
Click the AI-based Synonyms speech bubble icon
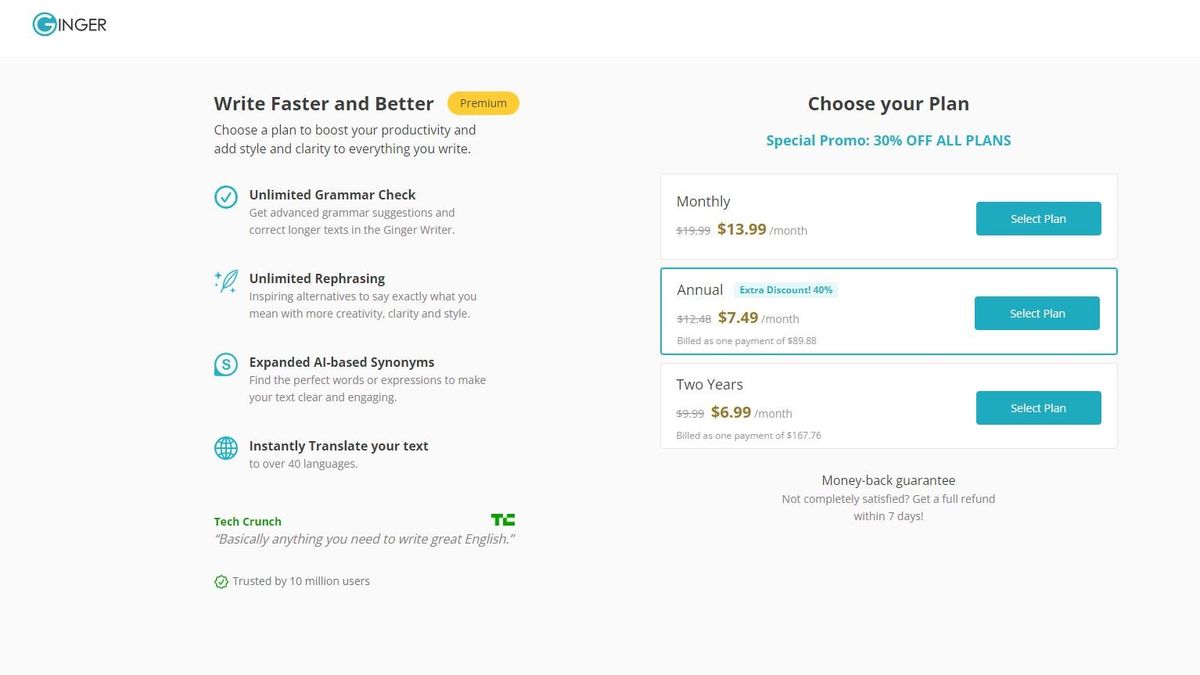(x=226, y=366)
